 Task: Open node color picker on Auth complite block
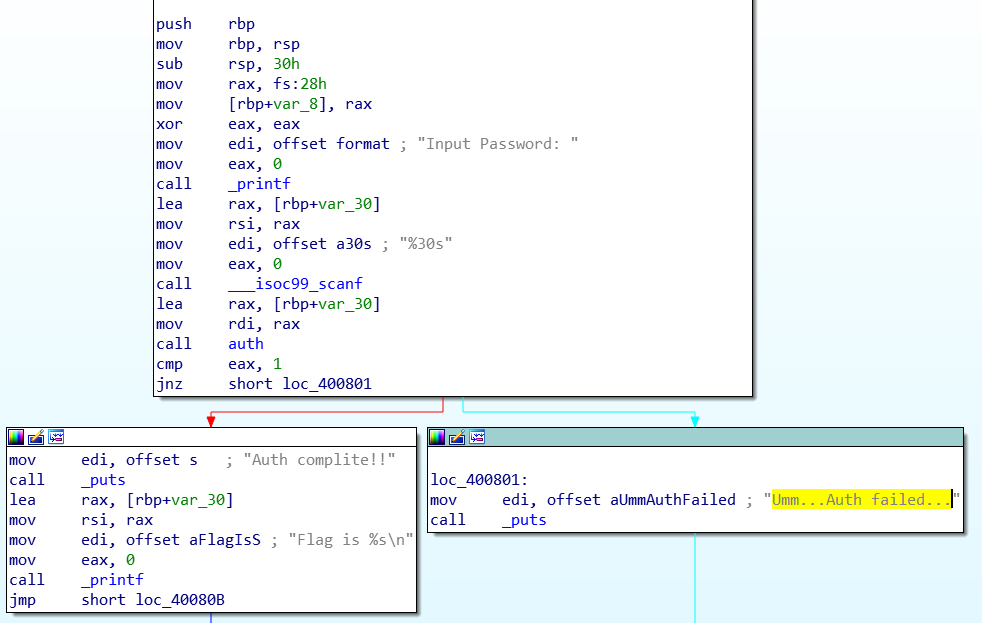click(16, 437)
